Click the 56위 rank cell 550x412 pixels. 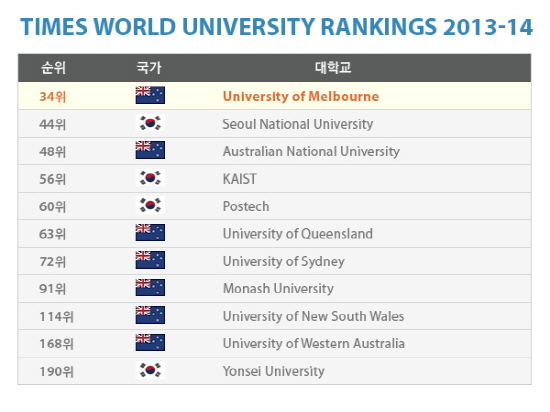pos(53,179)
